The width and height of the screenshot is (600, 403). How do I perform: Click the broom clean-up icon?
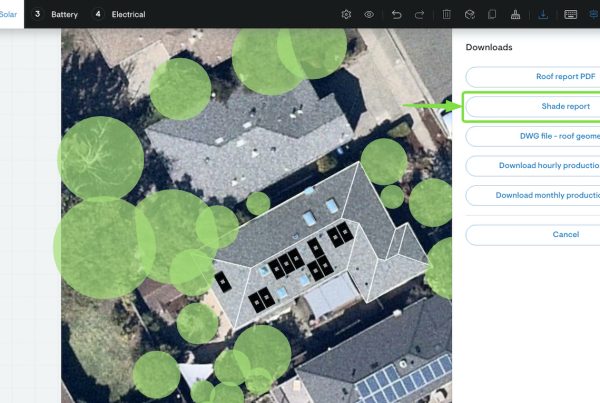(x=515, y=15)
